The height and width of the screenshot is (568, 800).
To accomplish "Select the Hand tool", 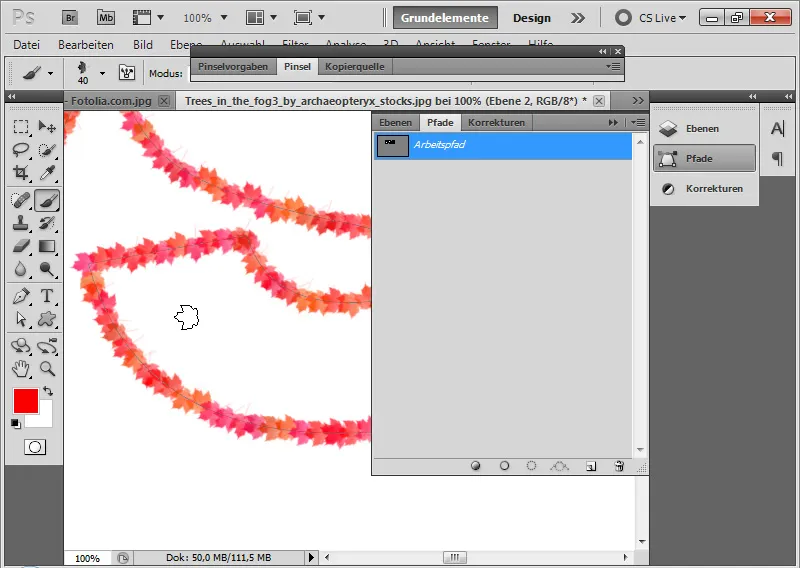I will 21,368.
